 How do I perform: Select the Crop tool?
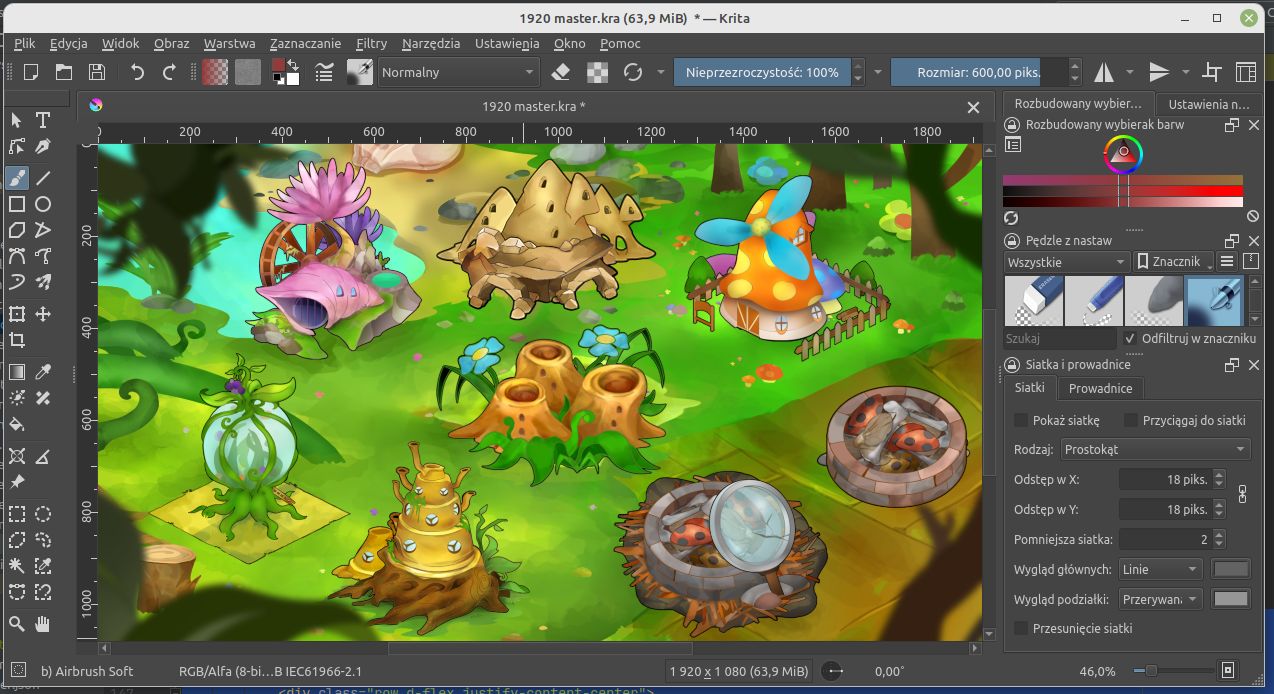(x=17, y=340)
